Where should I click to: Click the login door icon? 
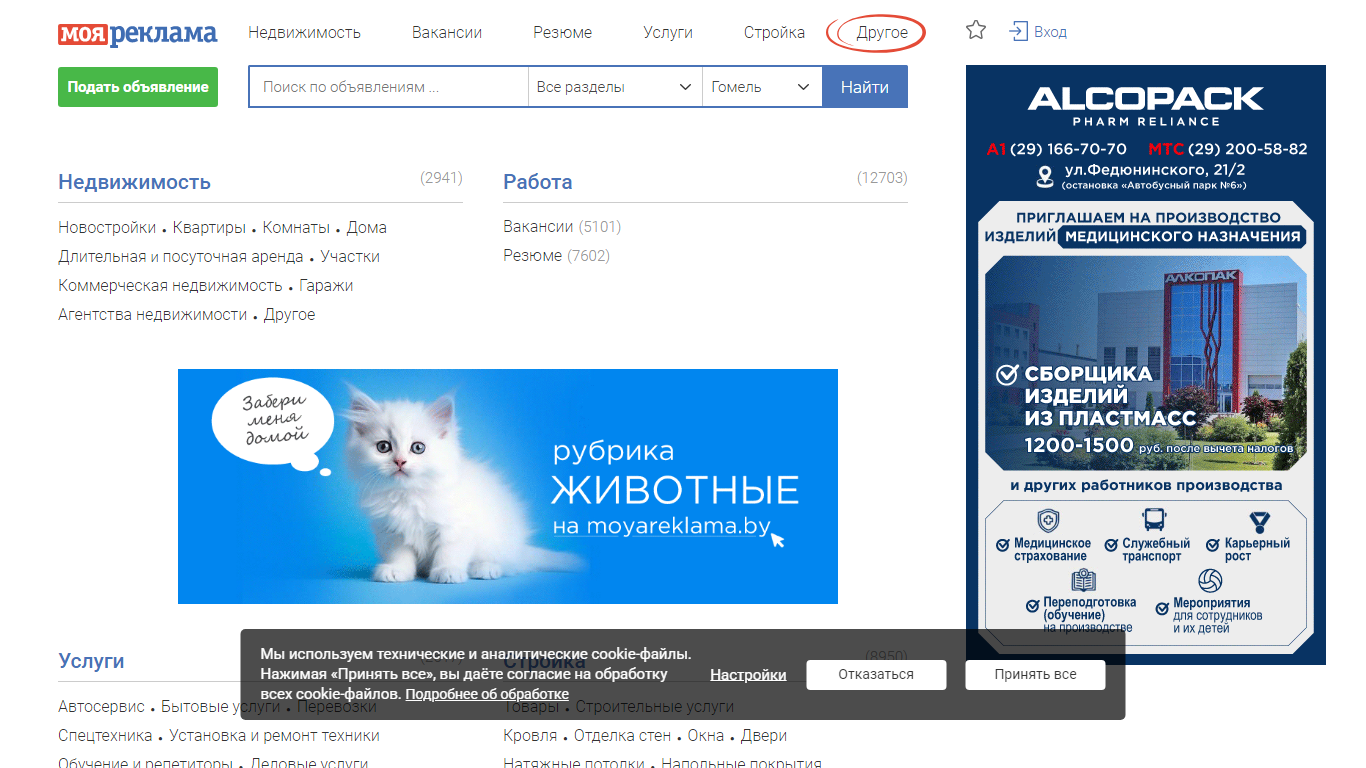pos(1018,32)
